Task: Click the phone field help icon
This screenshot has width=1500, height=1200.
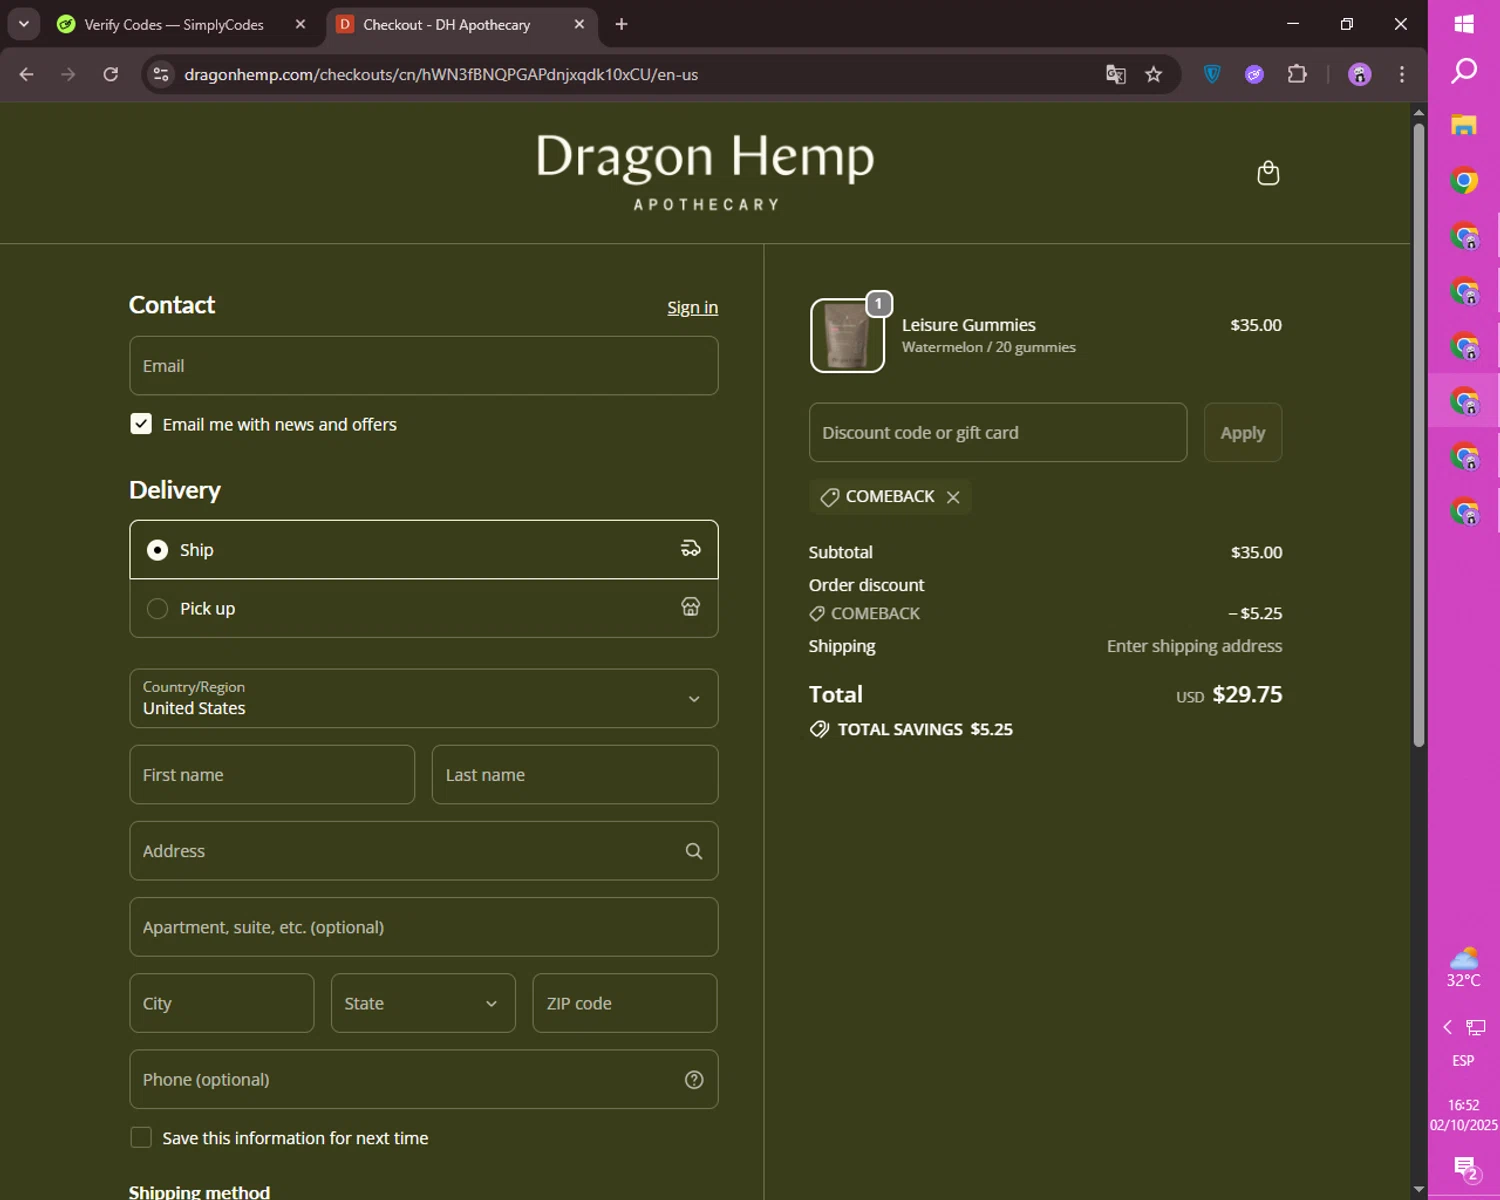Action: (x=694, y=1080)
